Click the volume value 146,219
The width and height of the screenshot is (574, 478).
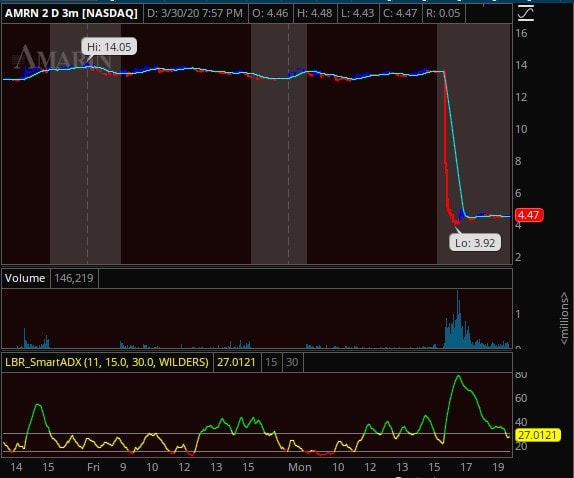[x=74, y=278]
